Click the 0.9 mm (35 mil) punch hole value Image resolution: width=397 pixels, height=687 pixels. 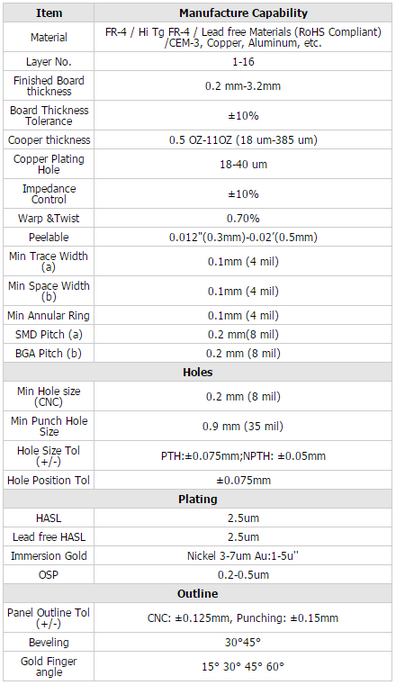[243, 426]
